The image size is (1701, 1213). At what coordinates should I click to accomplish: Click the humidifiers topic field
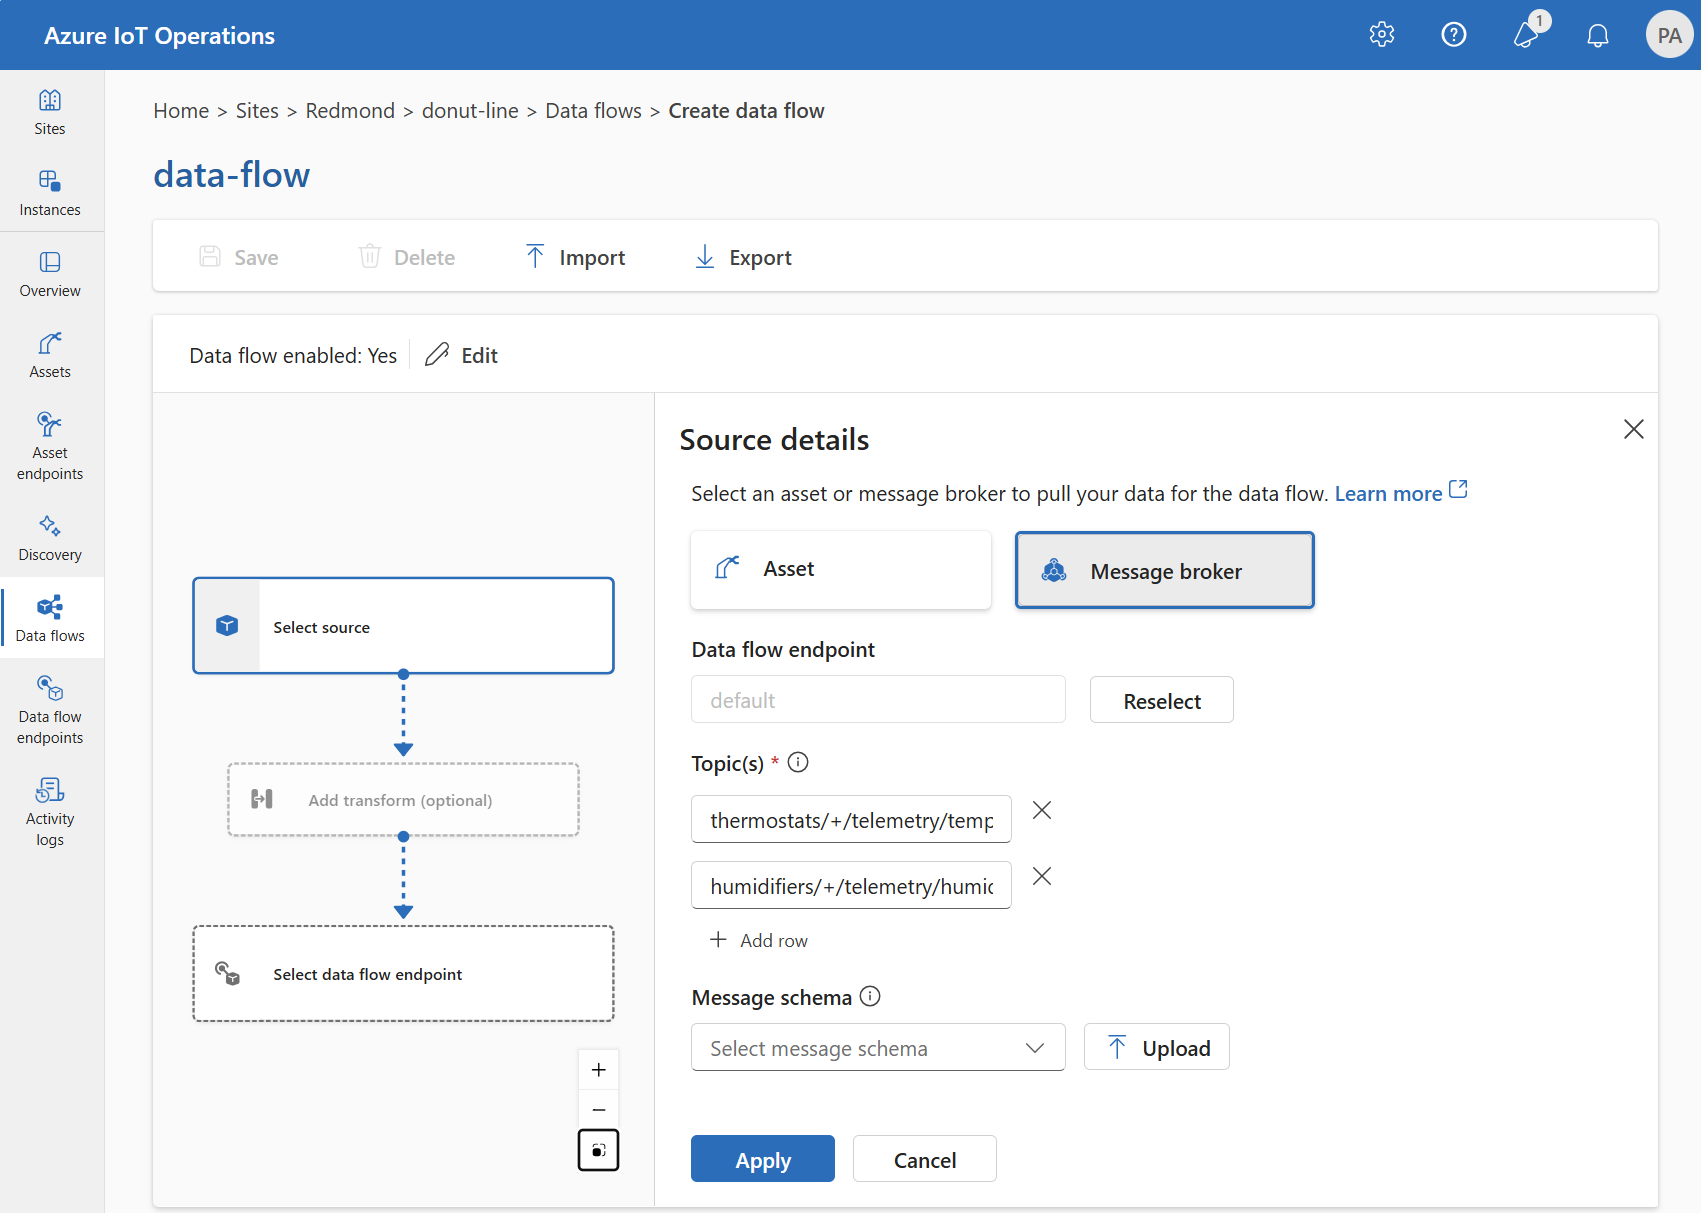tap(851, 885)
